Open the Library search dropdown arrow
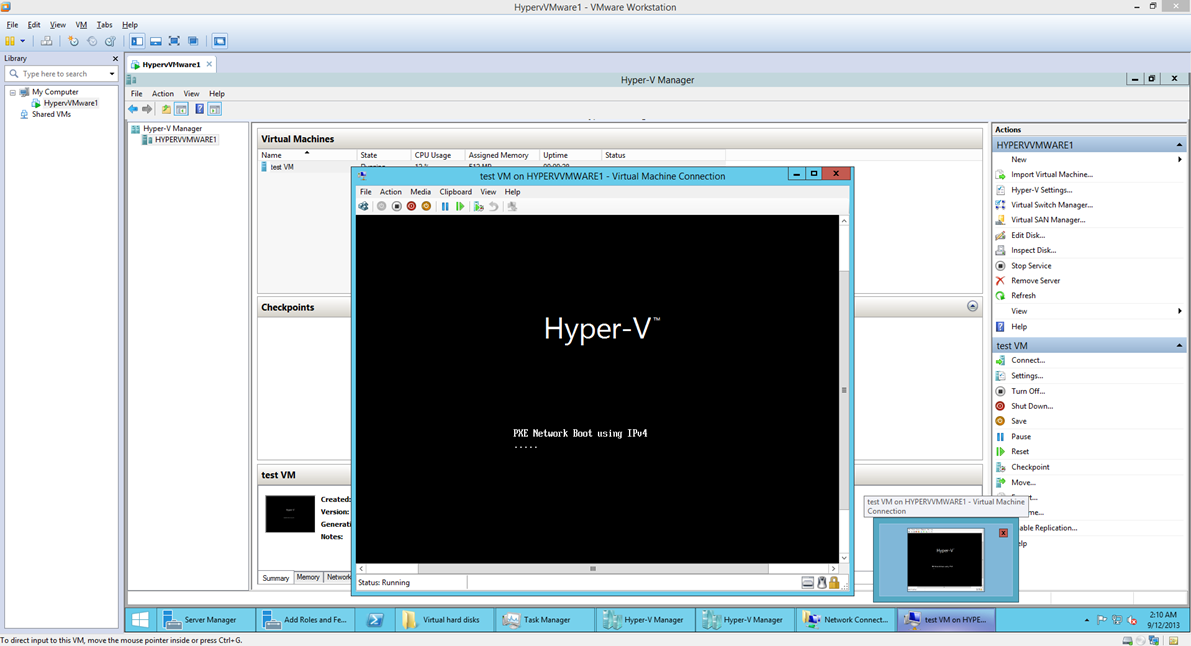Screen dimensions: 1191x646 [x=112, y=74]
